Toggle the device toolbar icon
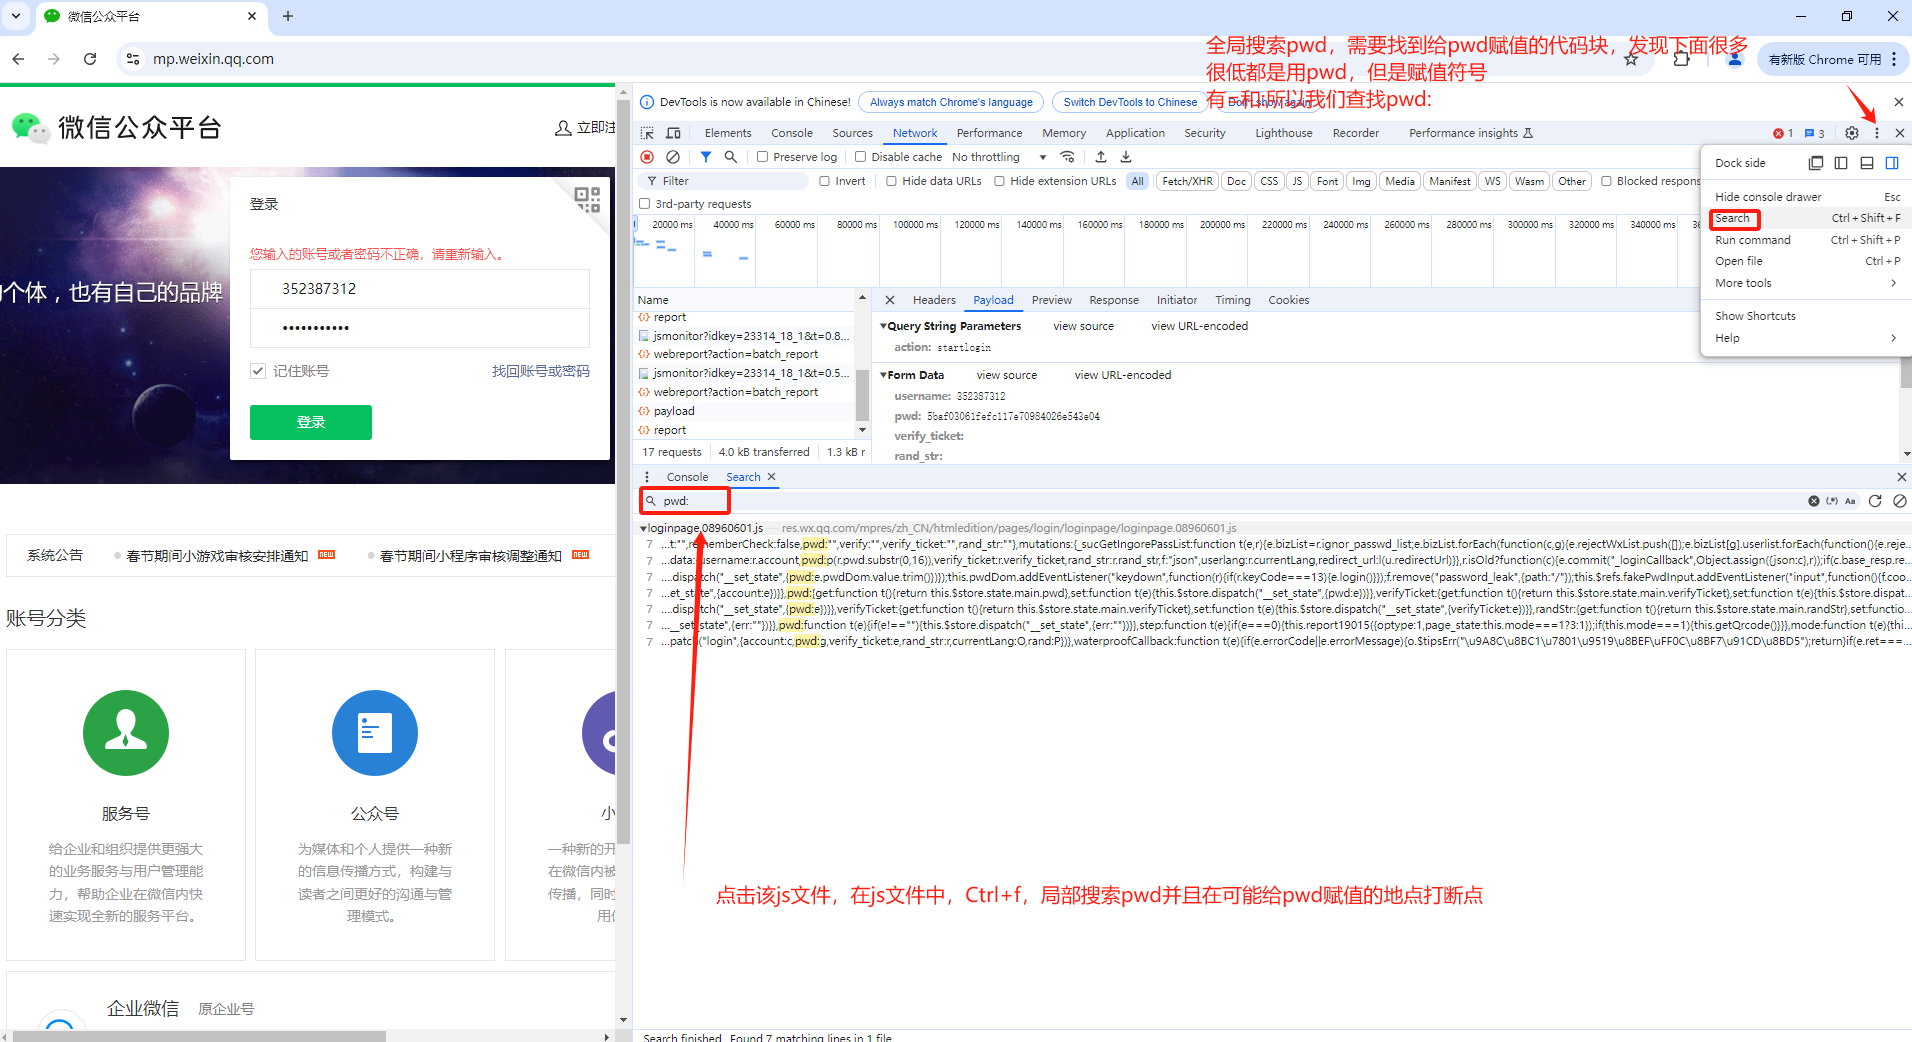Viewport: 1912px width, 1042px height. tap(673, 133)
